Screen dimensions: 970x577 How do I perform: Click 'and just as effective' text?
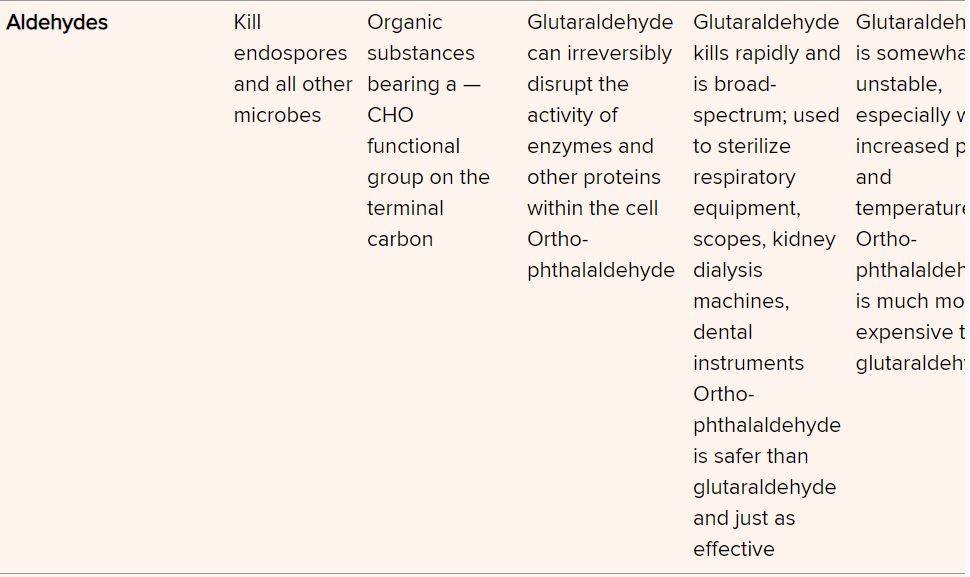[x=744, y=533]
